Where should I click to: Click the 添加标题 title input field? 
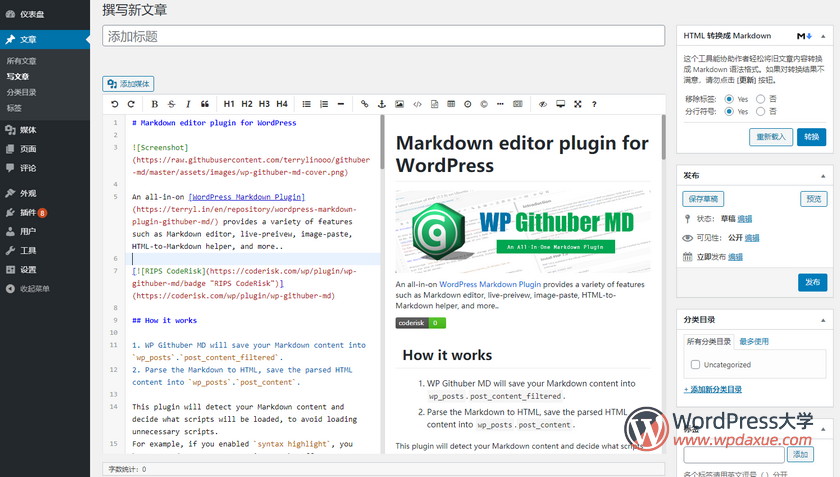(x=383, y=36)
